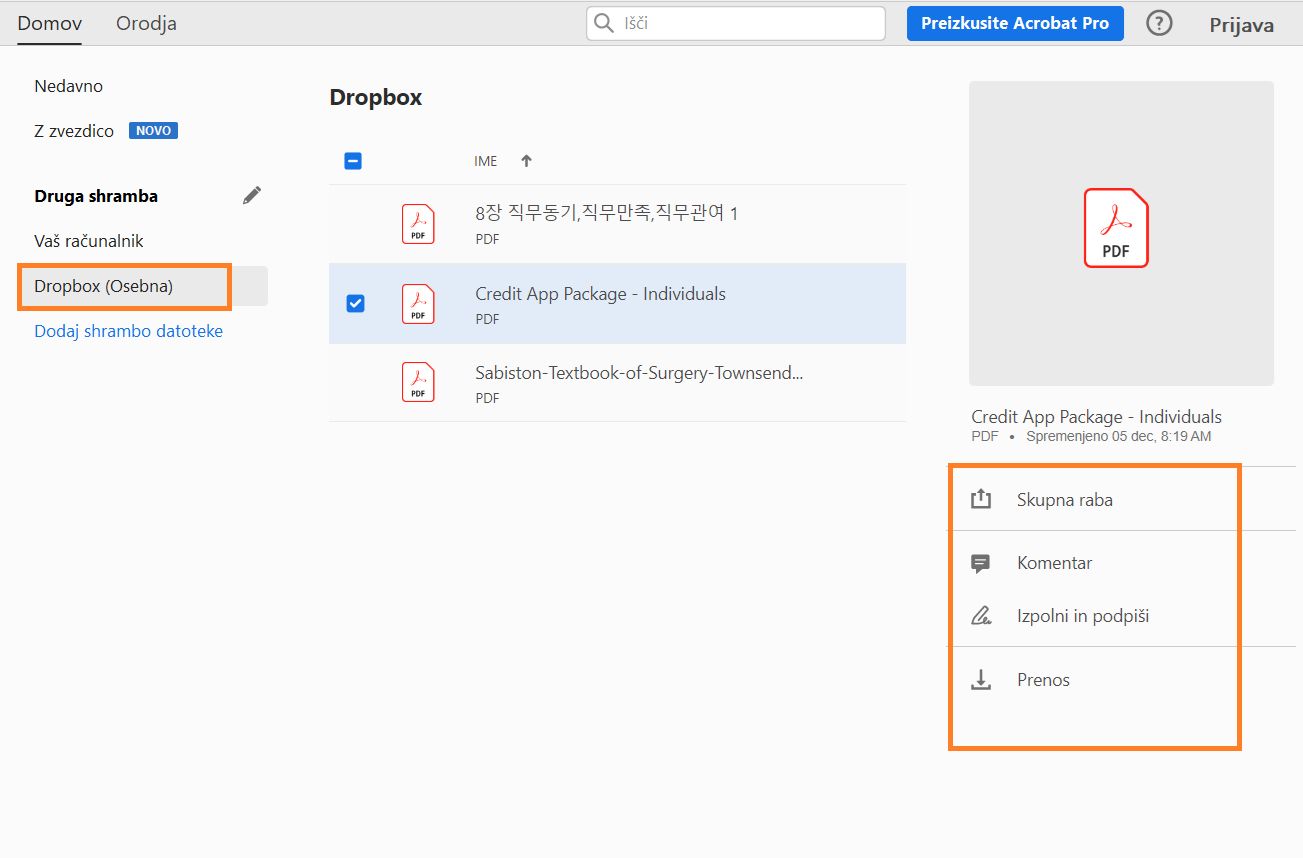Image resolution: width=1303 pixels, height=858 pixels.
Task: Click the Z zvezdico NOVO badge
Action: point(152,130)
